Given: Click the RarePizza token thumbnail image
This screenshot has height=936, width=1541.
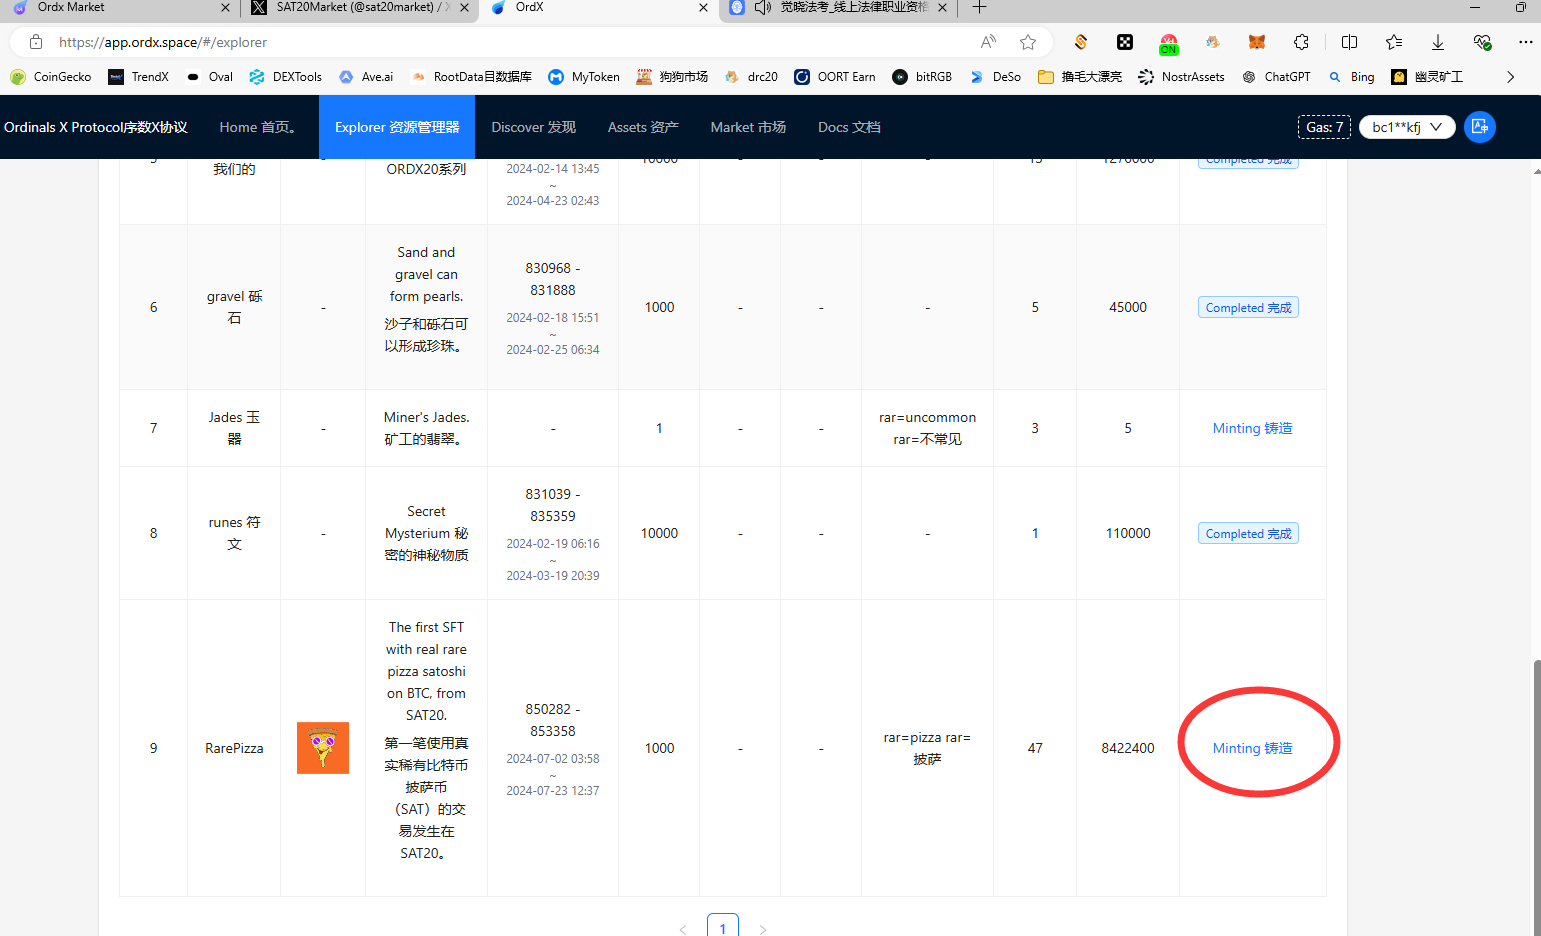Looking at the screenshot, I should tap(323, 748).
